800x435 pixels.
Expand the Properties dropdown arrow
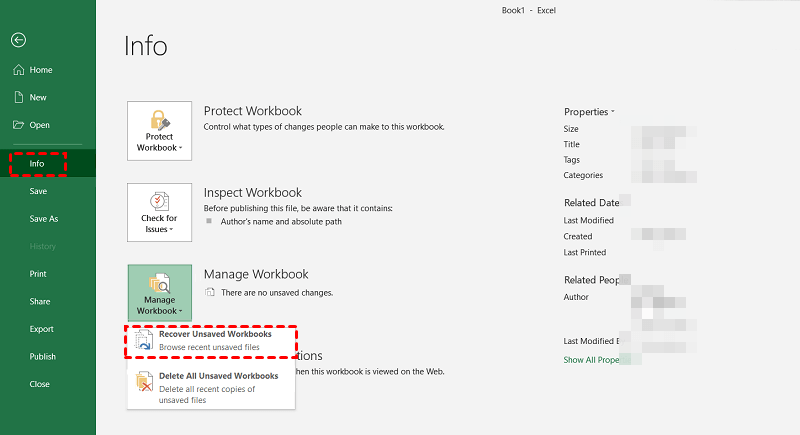tap(613, 112)
